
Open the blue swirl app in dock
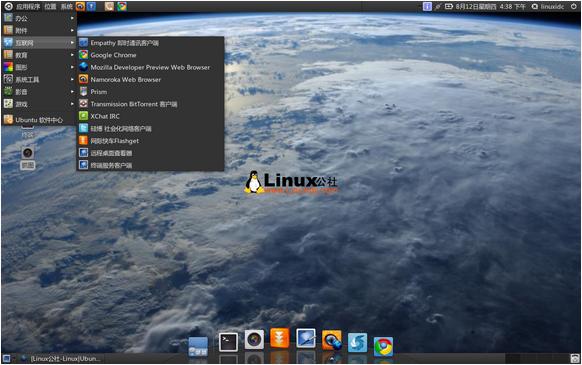pos(357,342)
